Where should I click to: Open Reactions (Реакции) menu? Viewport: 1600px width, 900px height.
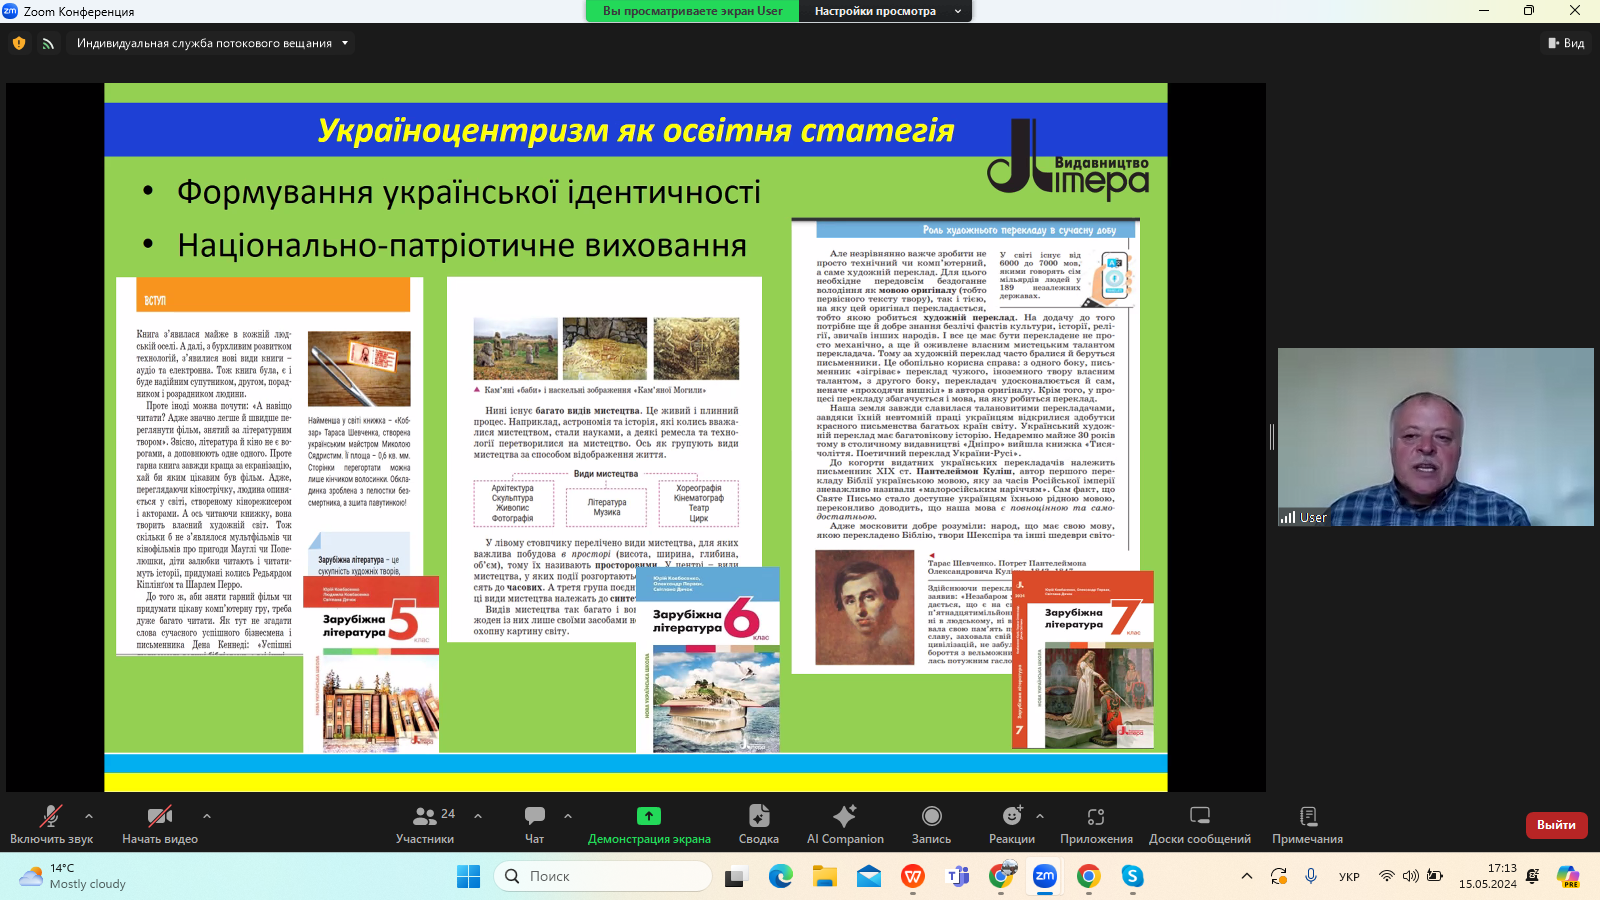(x=1011, y=825)
